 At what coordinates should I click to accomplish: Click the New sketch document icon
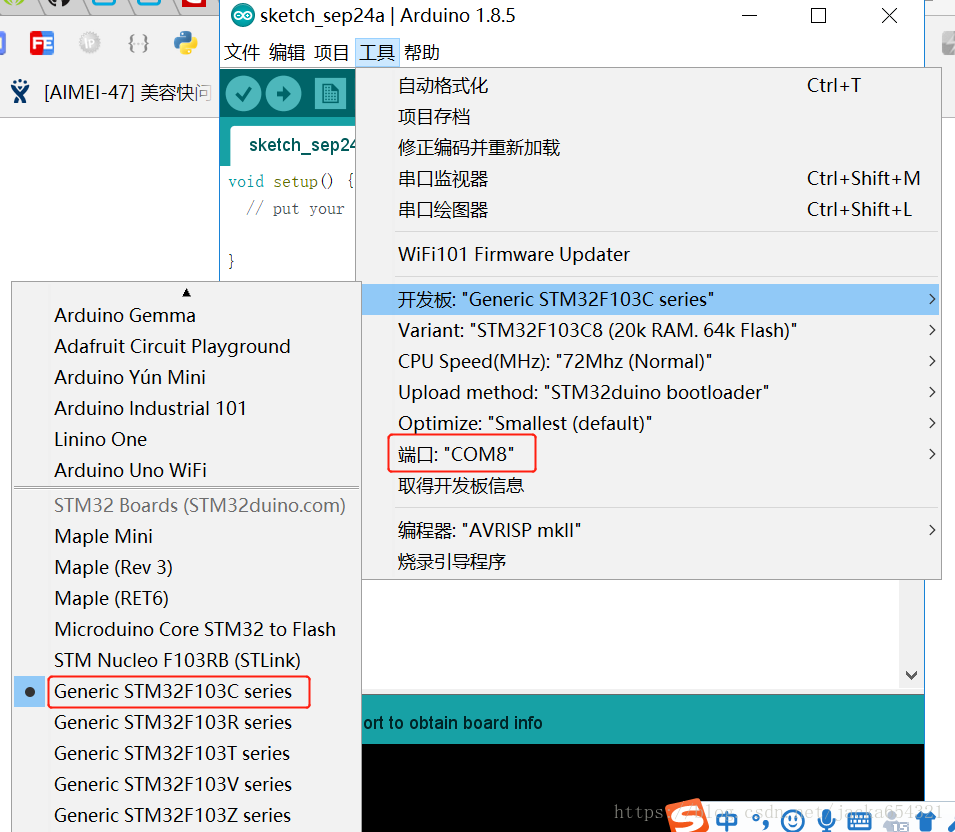click(x=330, y=94)
